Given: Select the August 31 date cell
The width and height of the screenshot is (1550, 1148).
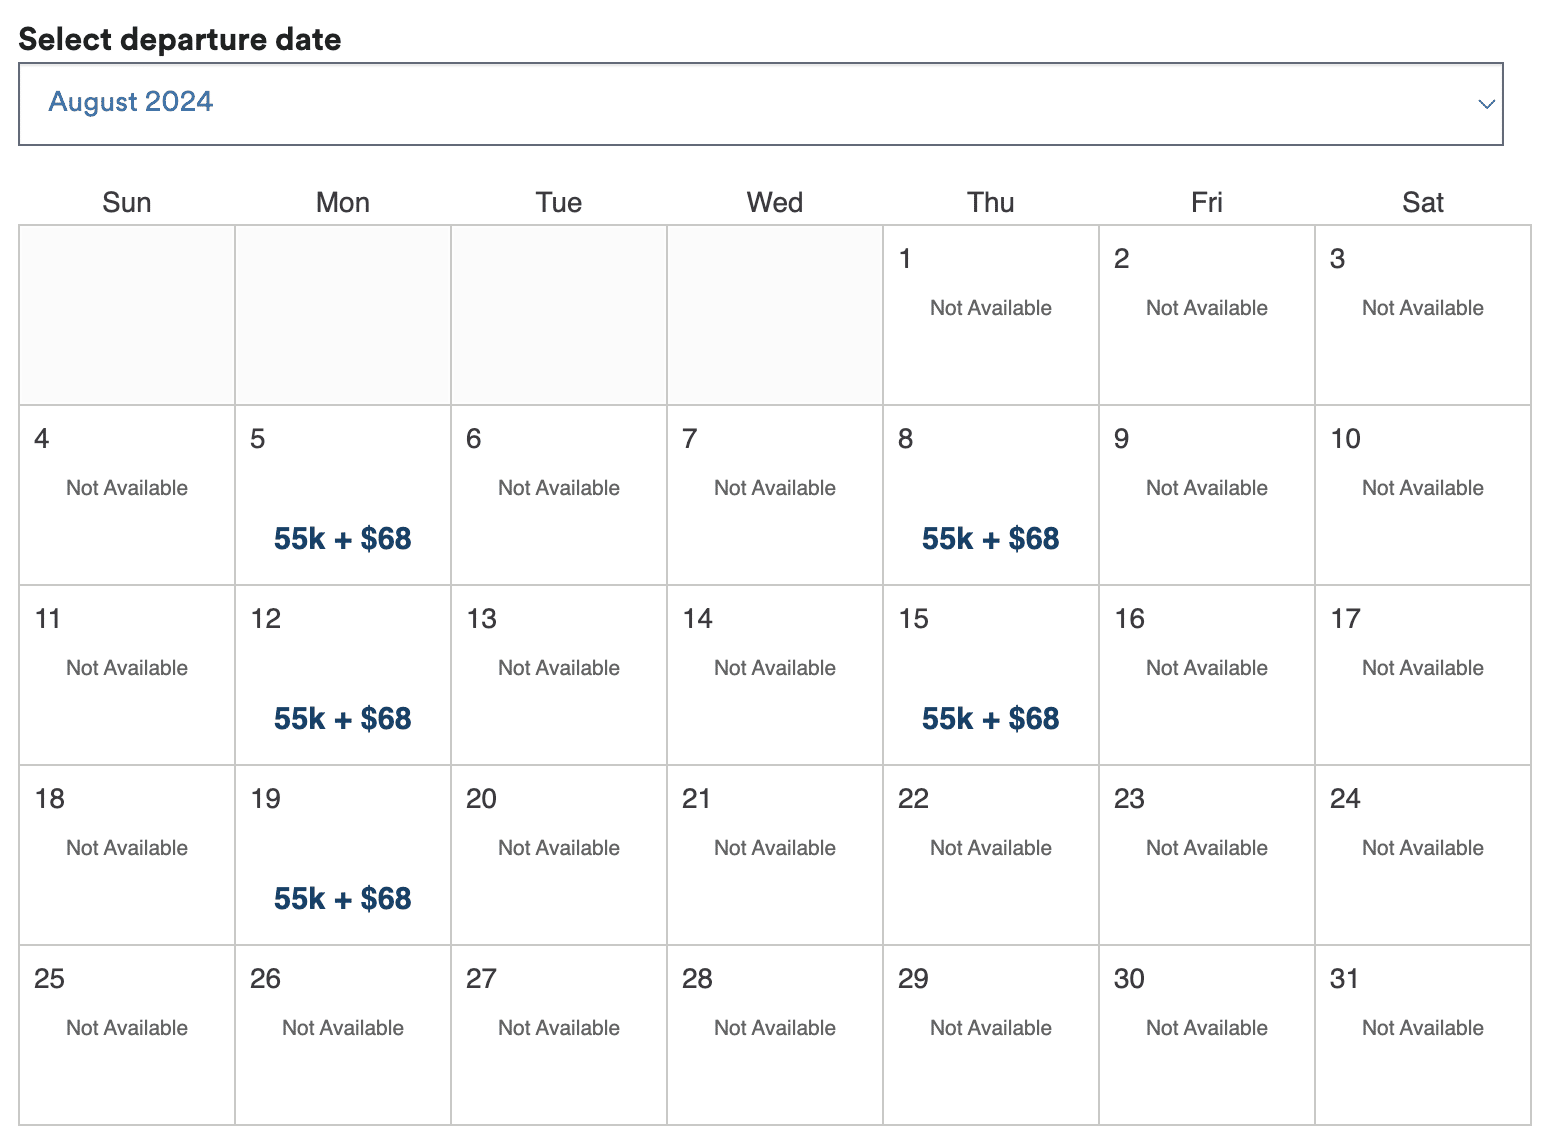Looking at the screenshot, I should pyautogui.click(x=1422, y=1035).
